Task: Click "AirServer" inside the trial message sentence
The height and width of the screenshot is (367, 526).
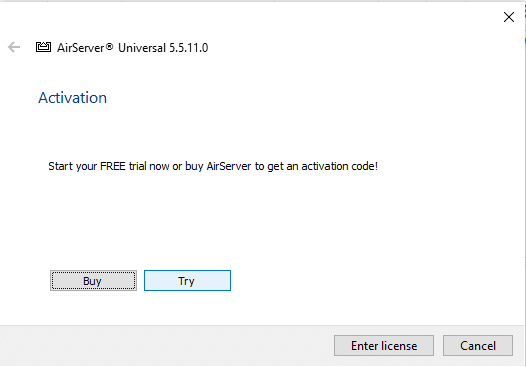Action: pos(229,166)
